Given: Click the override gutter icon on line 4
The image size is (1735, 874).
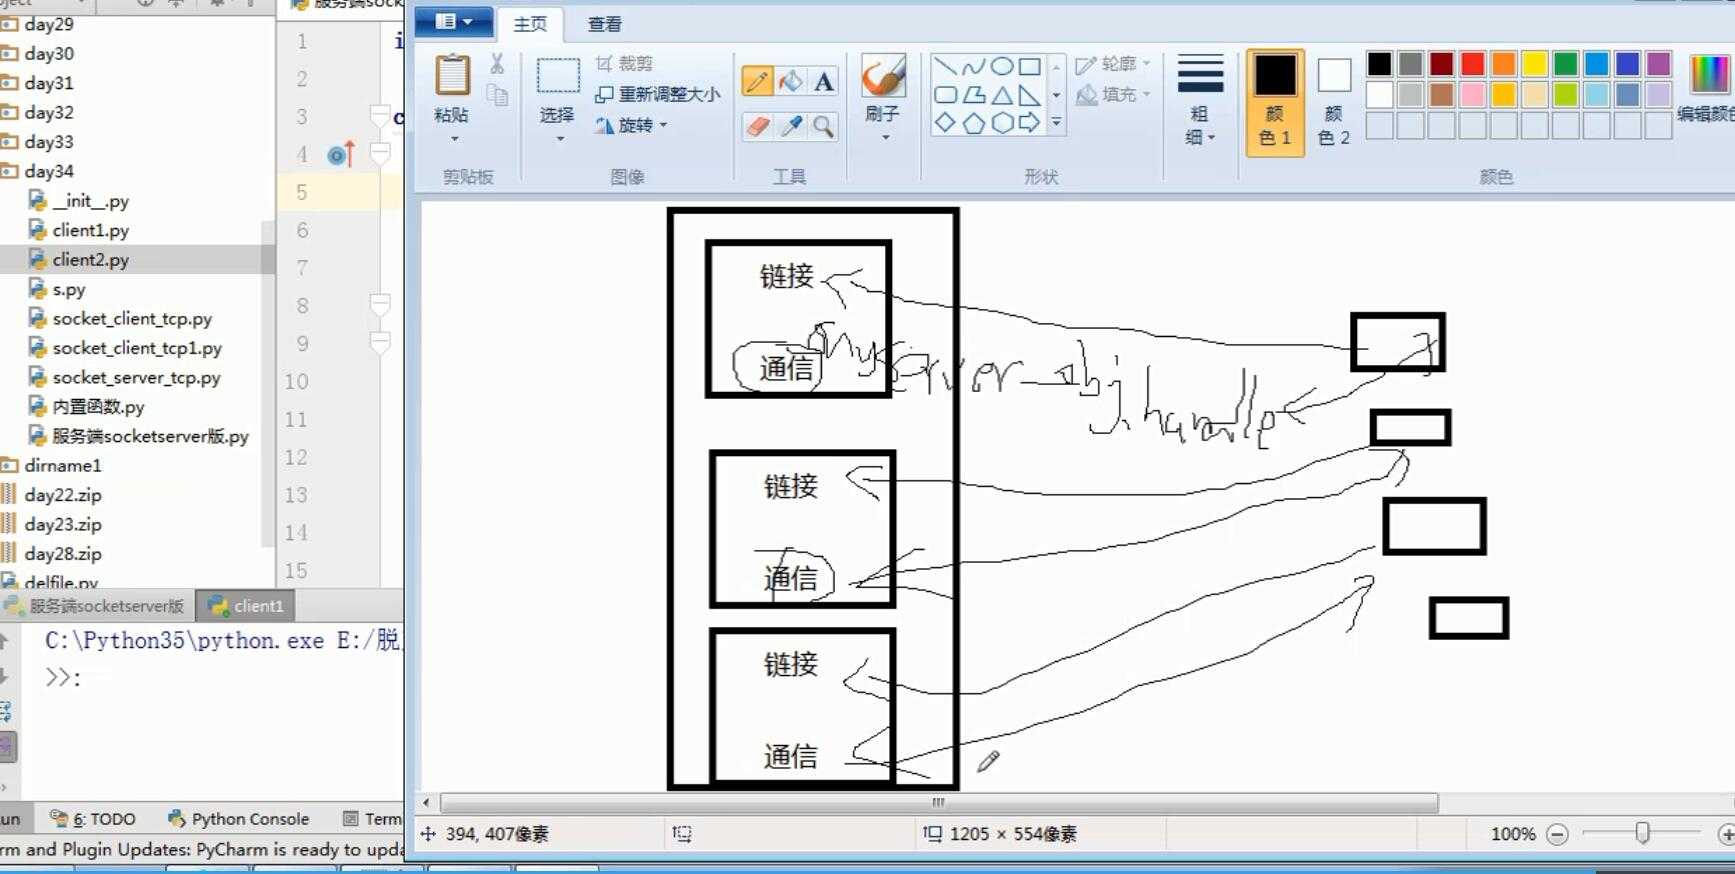Looking at the screenshot, I should [x=340, y=155].
